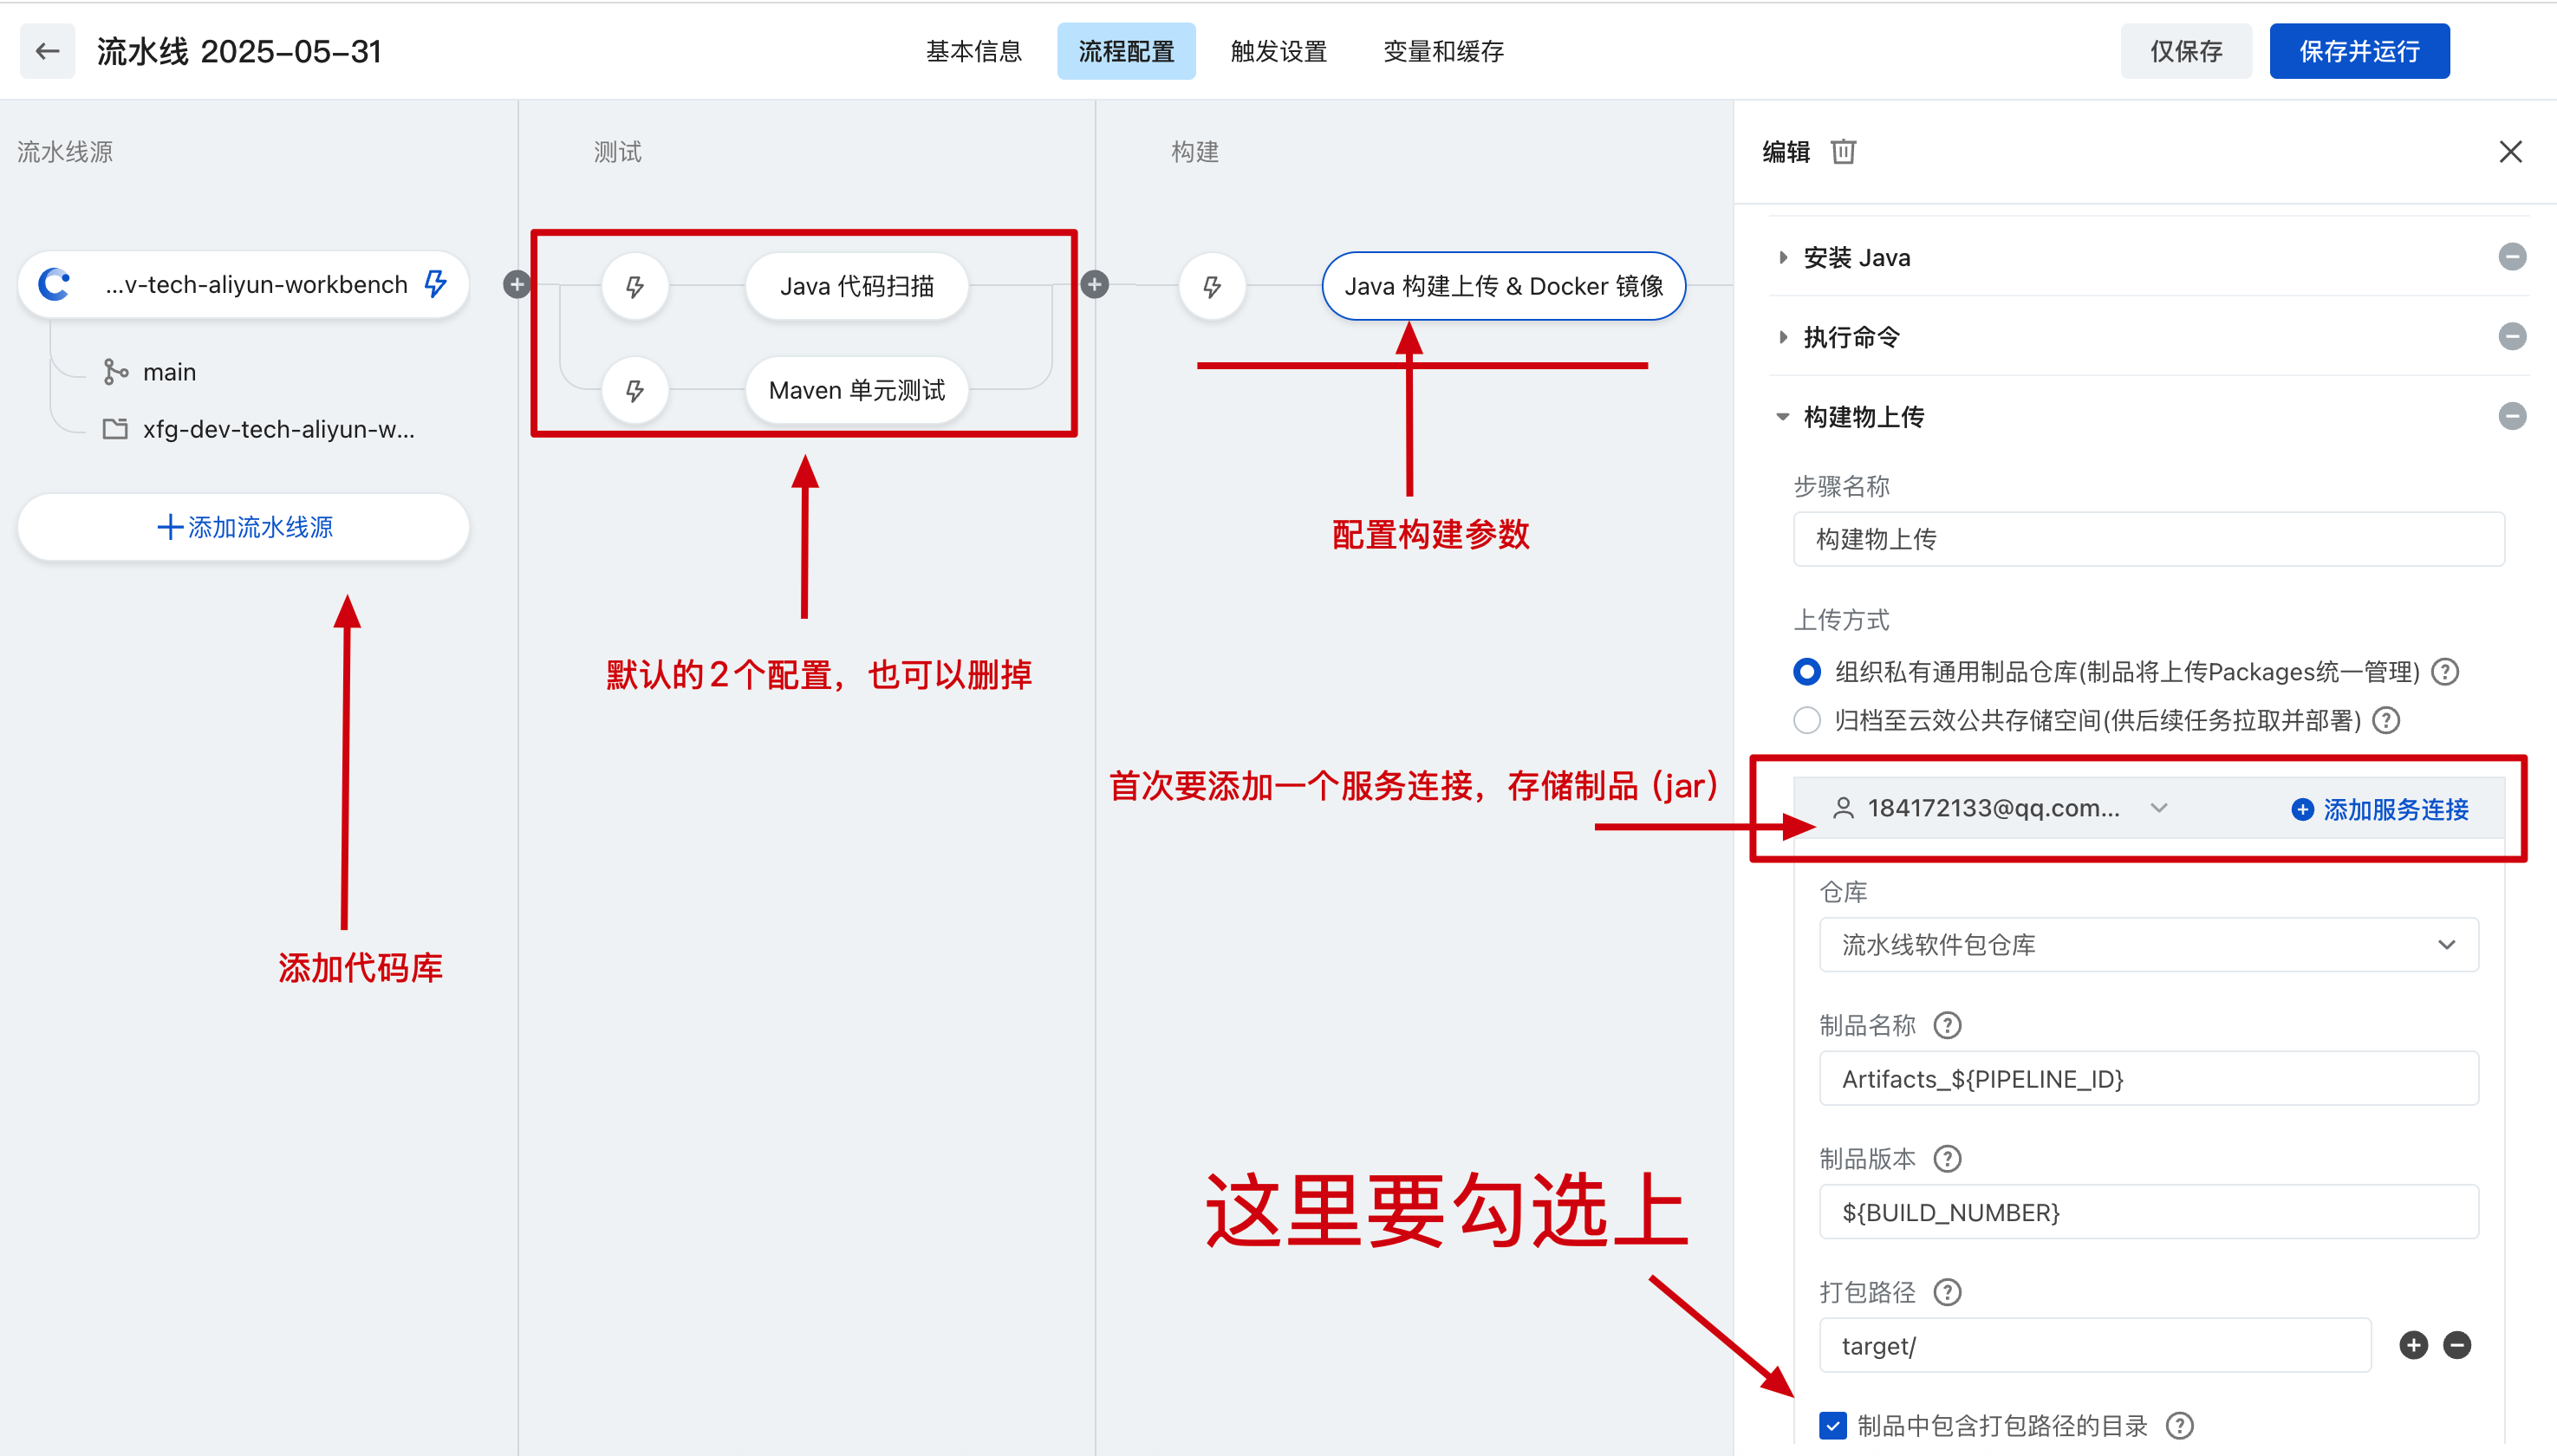The width and height of the screenshot is (2557, 1456).
Task: Add a stage between 测试 and 构建
Action: click(1095, 284)
